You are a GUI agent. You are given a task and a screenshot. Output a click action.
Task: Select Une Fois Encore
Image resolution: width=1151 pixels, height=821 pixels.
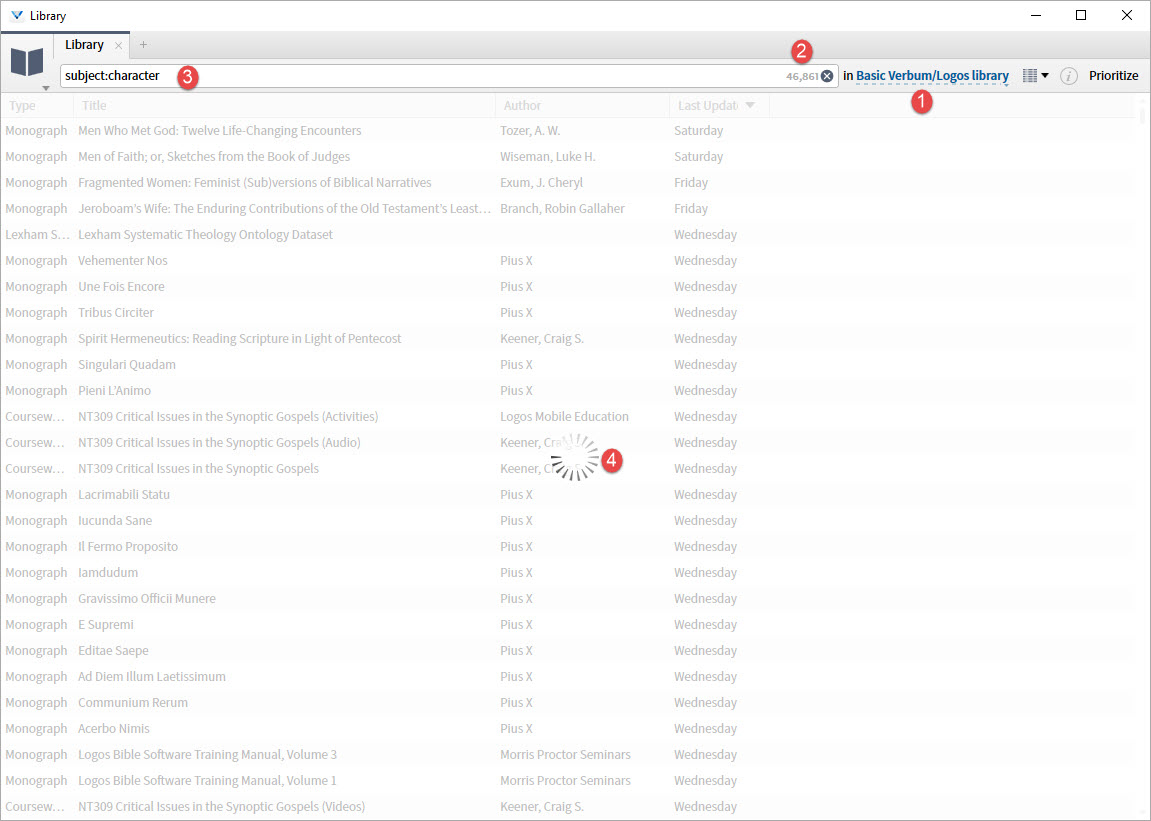(121, 286)
